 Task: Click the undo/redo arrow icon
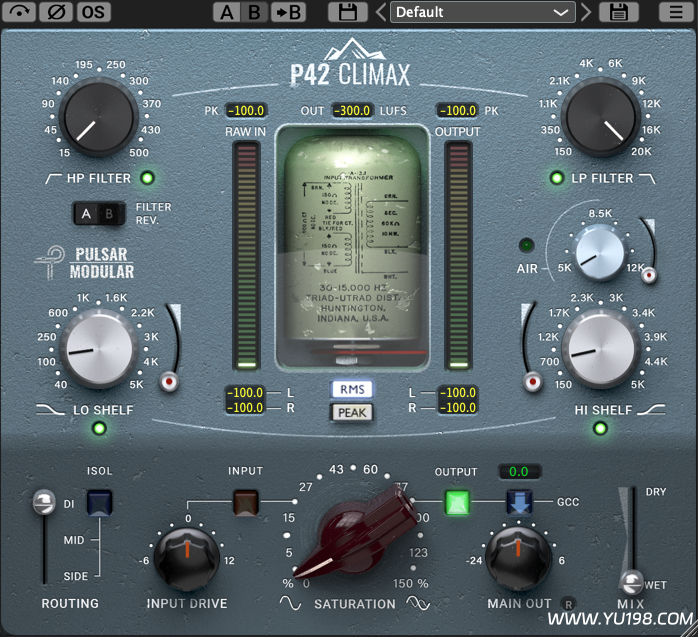(19, 12)
